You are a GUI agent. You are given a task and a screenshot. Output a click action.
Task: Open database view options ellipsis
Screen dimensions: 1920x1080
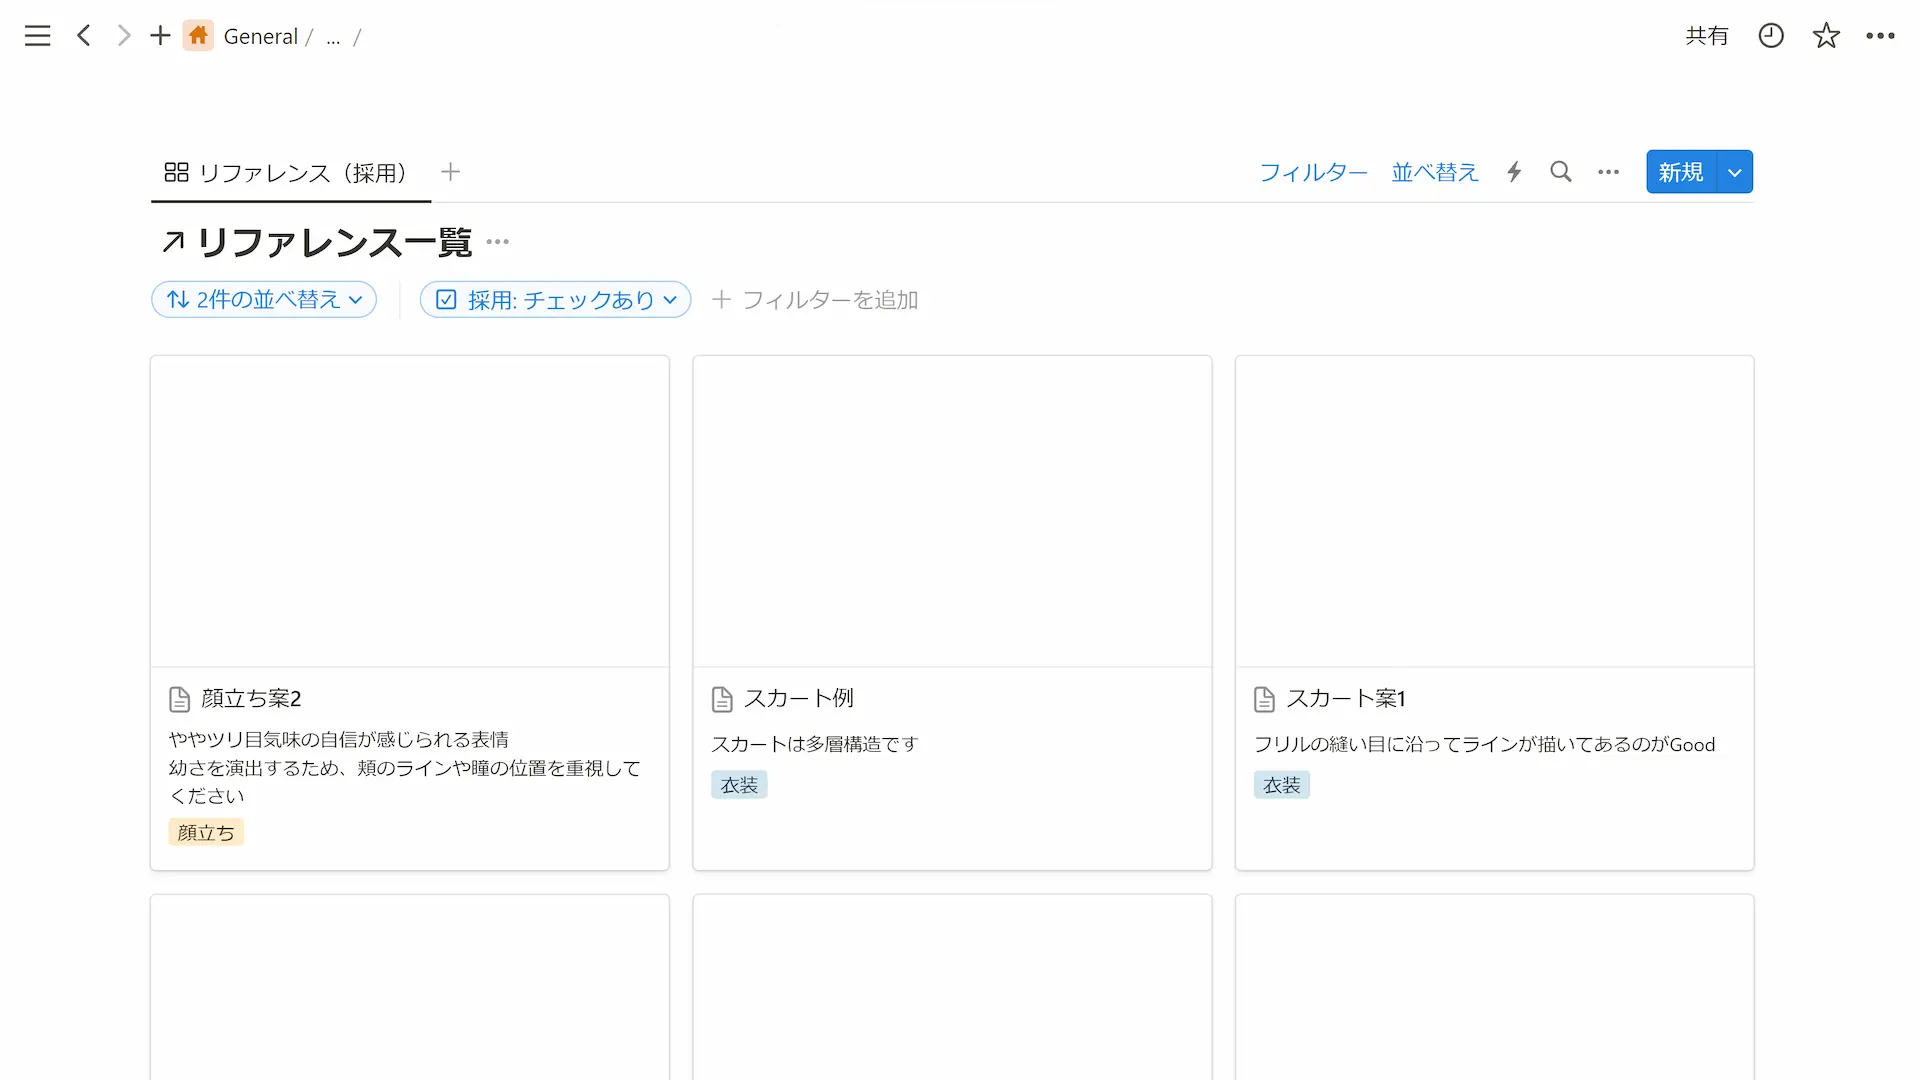(x=1608, y=172)
